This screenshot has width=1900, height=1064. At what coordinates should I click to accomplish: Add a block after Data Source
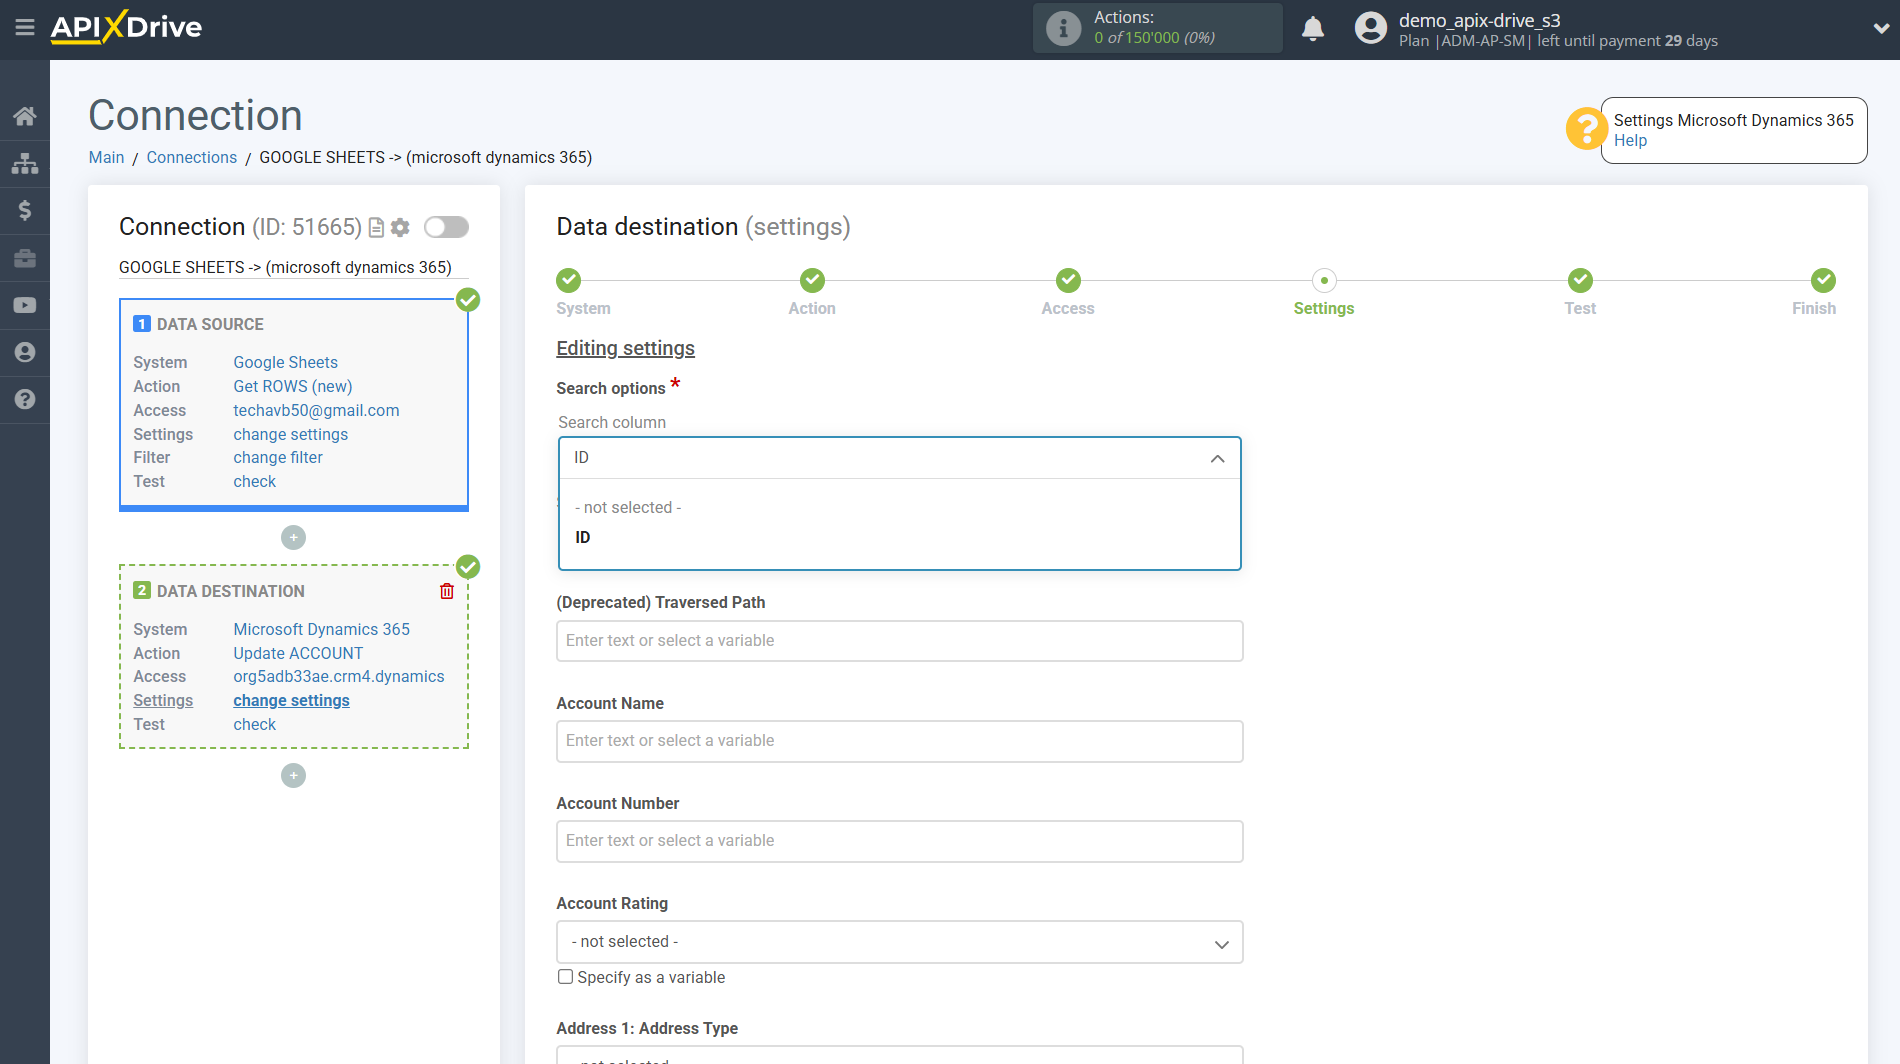coord(293,538)
